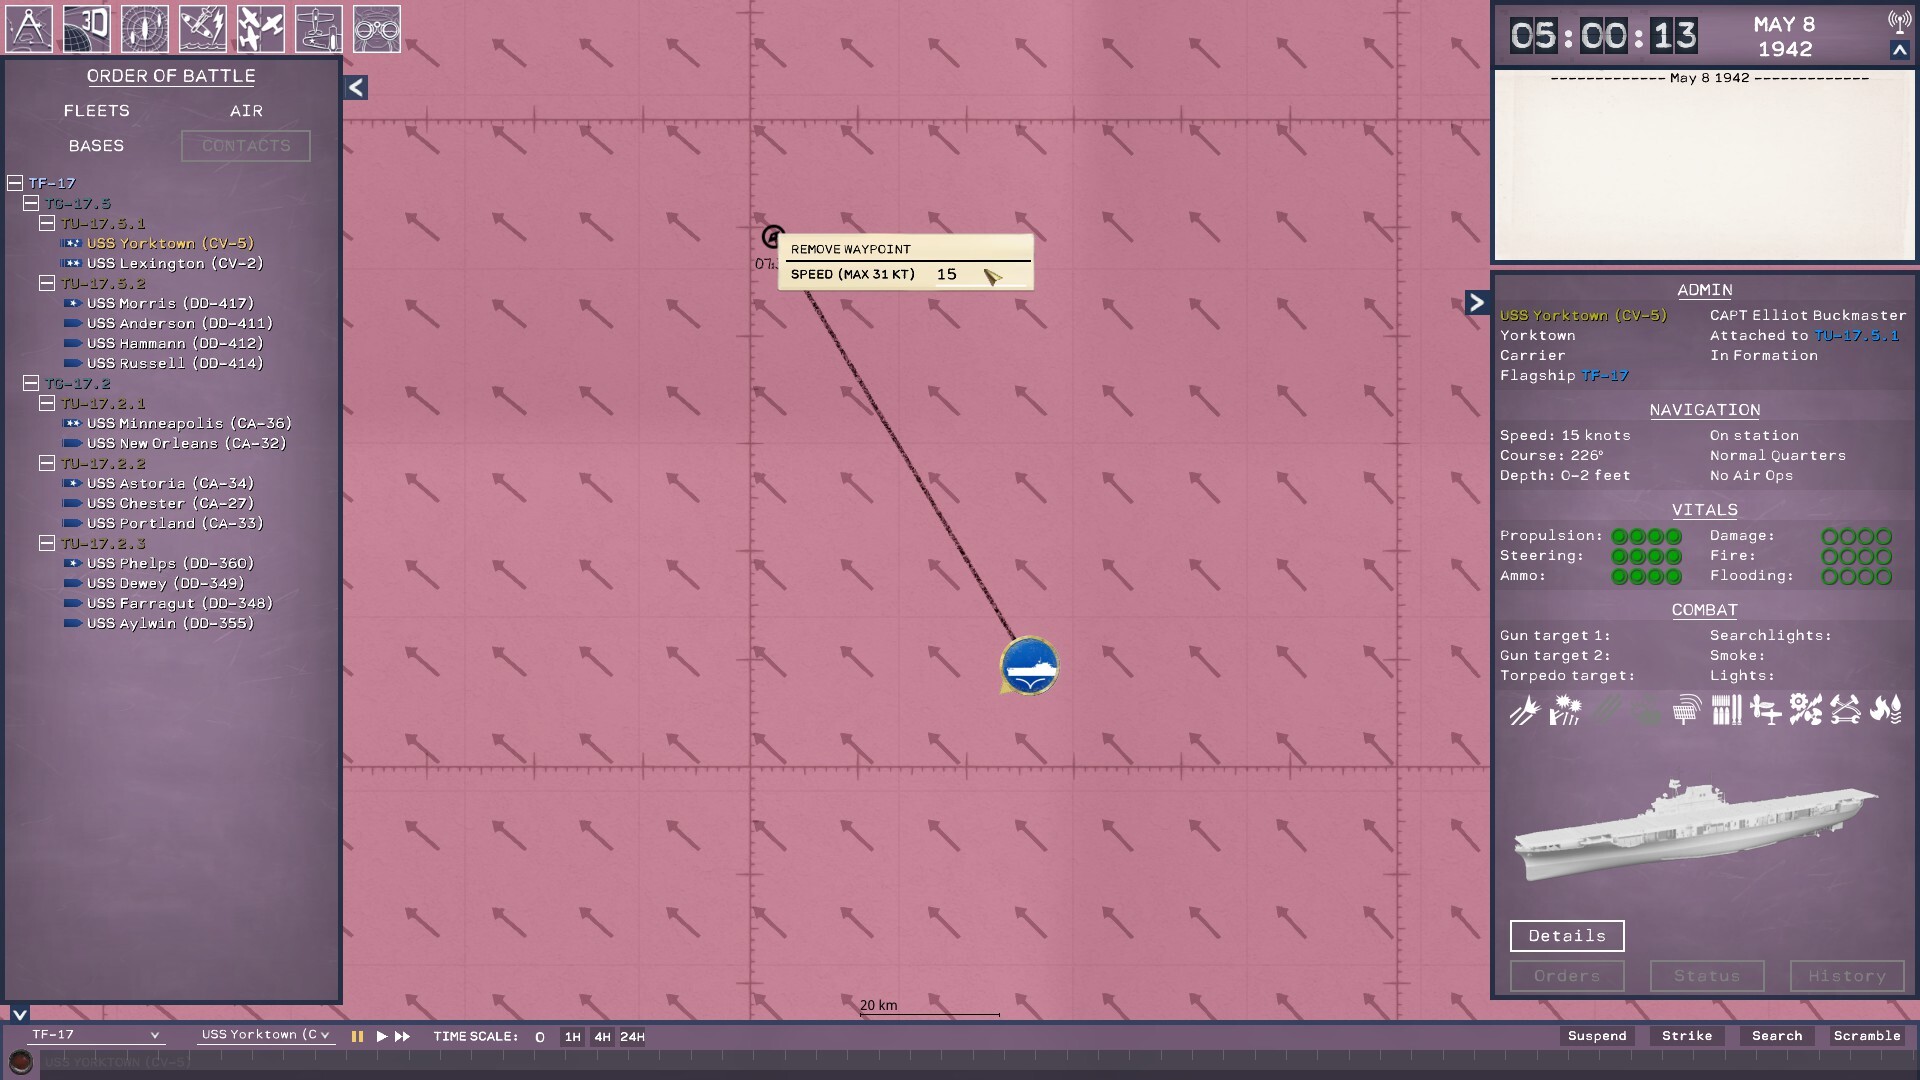Select the Bases tab
The height and width of the screenshot is (1080, 1920).
pyautogui.click(x=97, y=146)
